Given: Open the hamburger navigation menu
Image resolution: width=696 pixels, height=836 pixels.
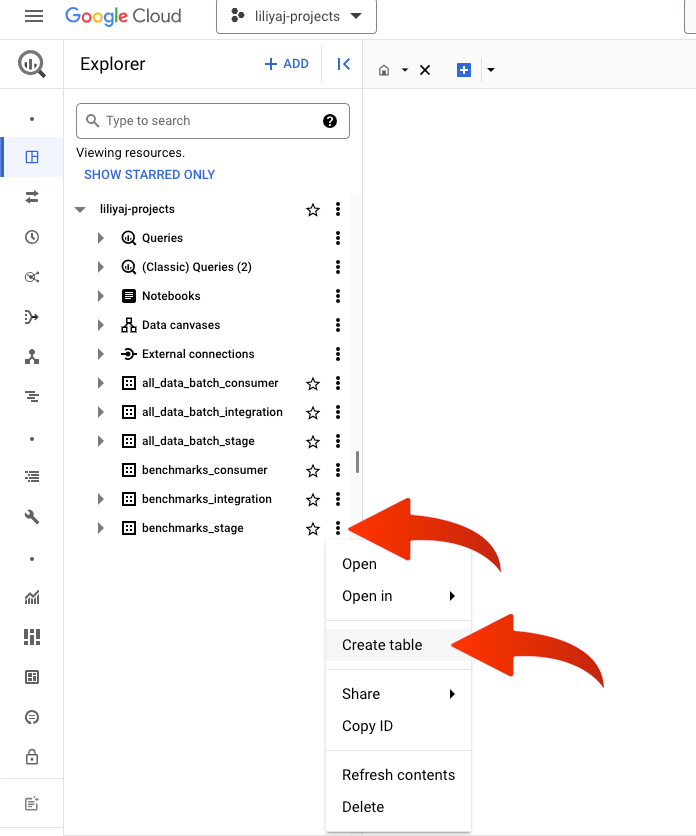Looking at the screenshot, I should coord(34,16).
